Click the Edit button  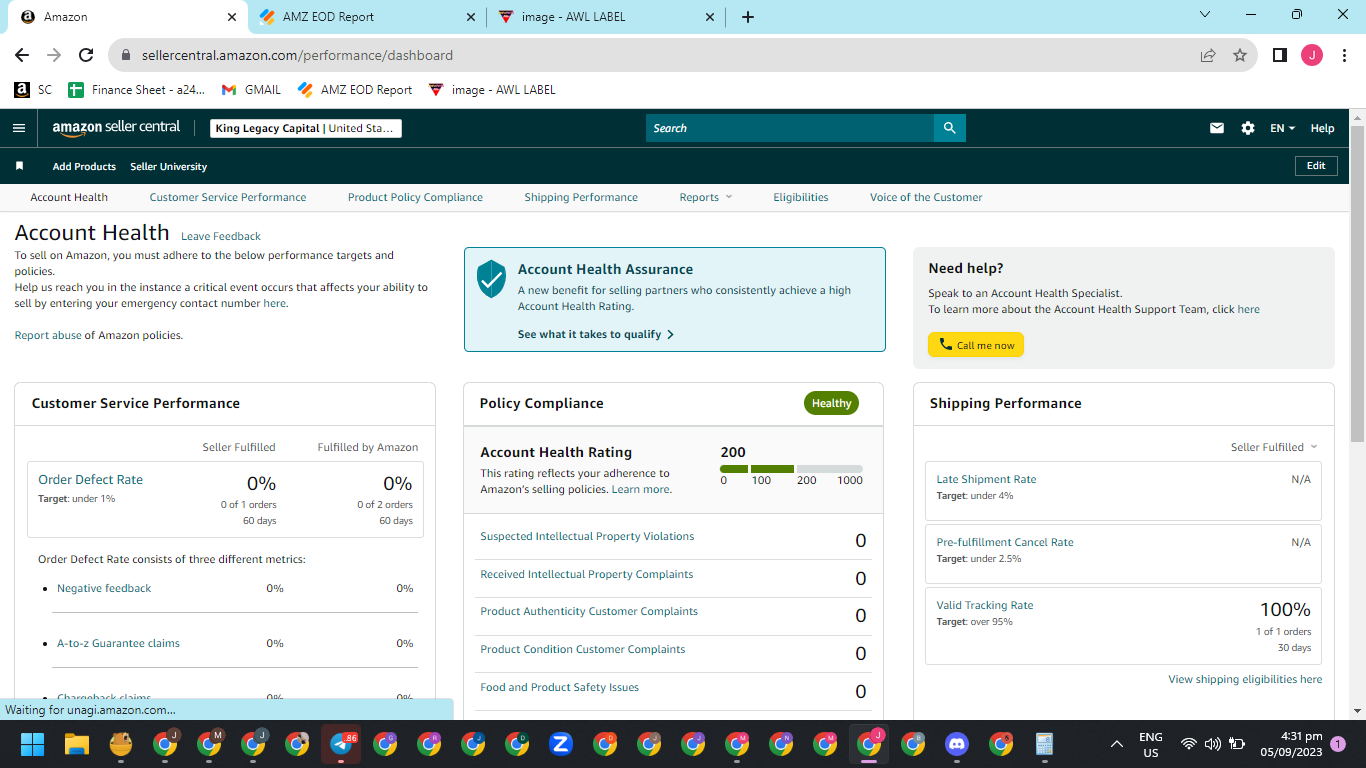coord(1316,166)
